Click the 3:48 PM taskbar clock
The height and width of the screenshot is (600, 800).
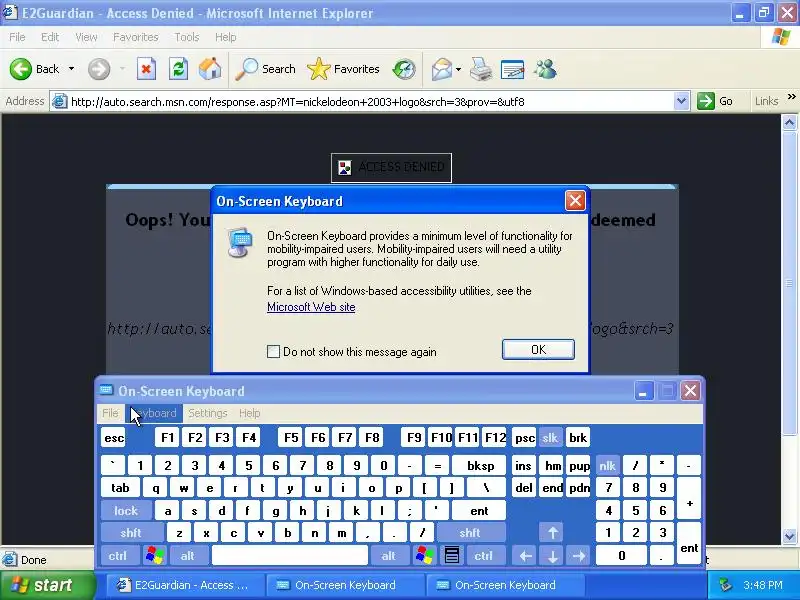(x=763, y=585)
